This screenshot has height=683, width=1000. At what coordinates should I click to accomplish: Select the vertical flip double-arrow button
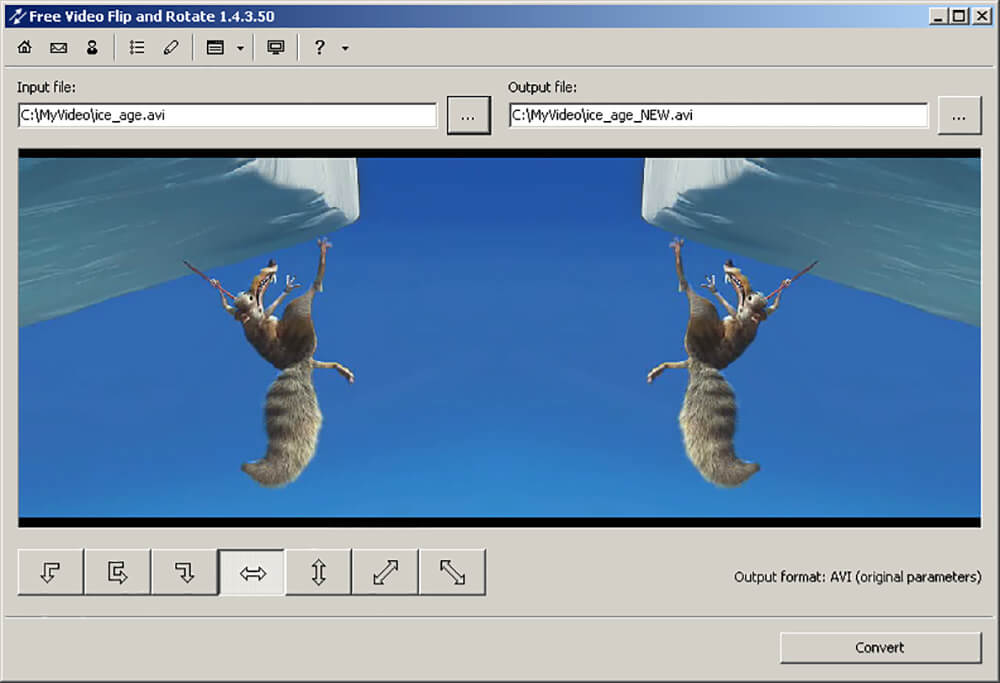click(x=319, y=572)
